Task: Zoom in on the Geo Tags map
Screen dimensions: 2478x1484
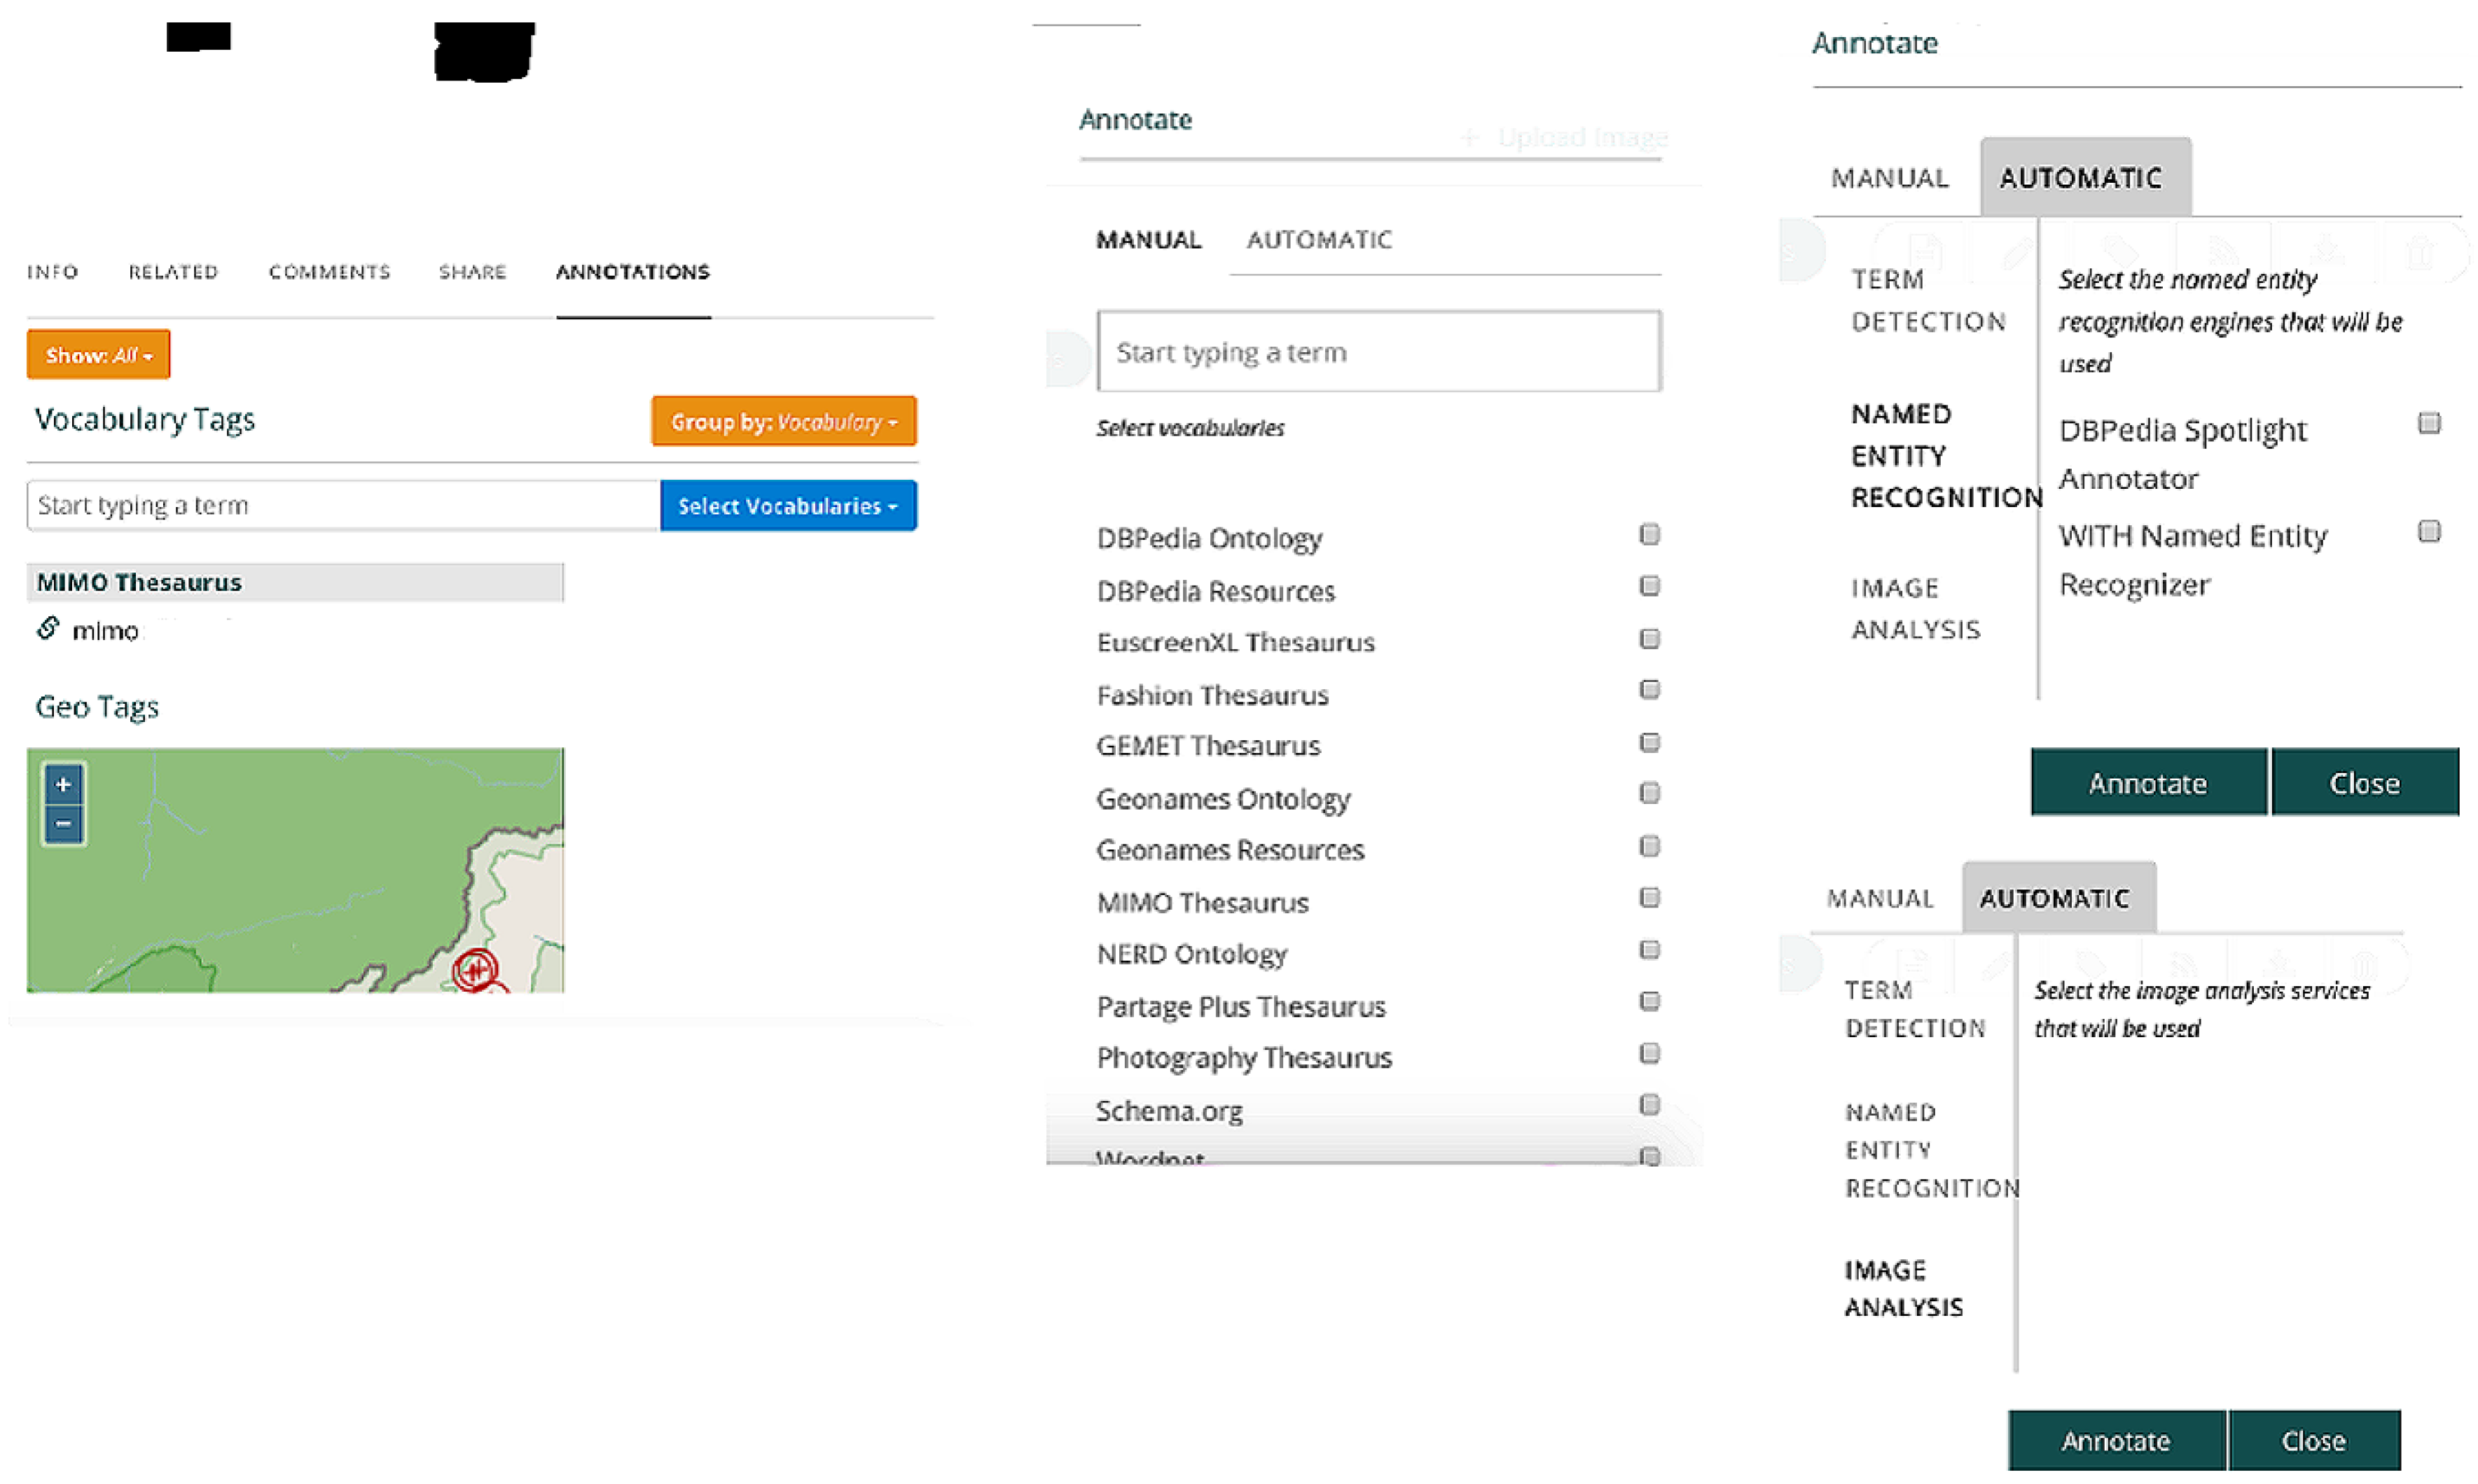Action: click(x=63, y=785)
